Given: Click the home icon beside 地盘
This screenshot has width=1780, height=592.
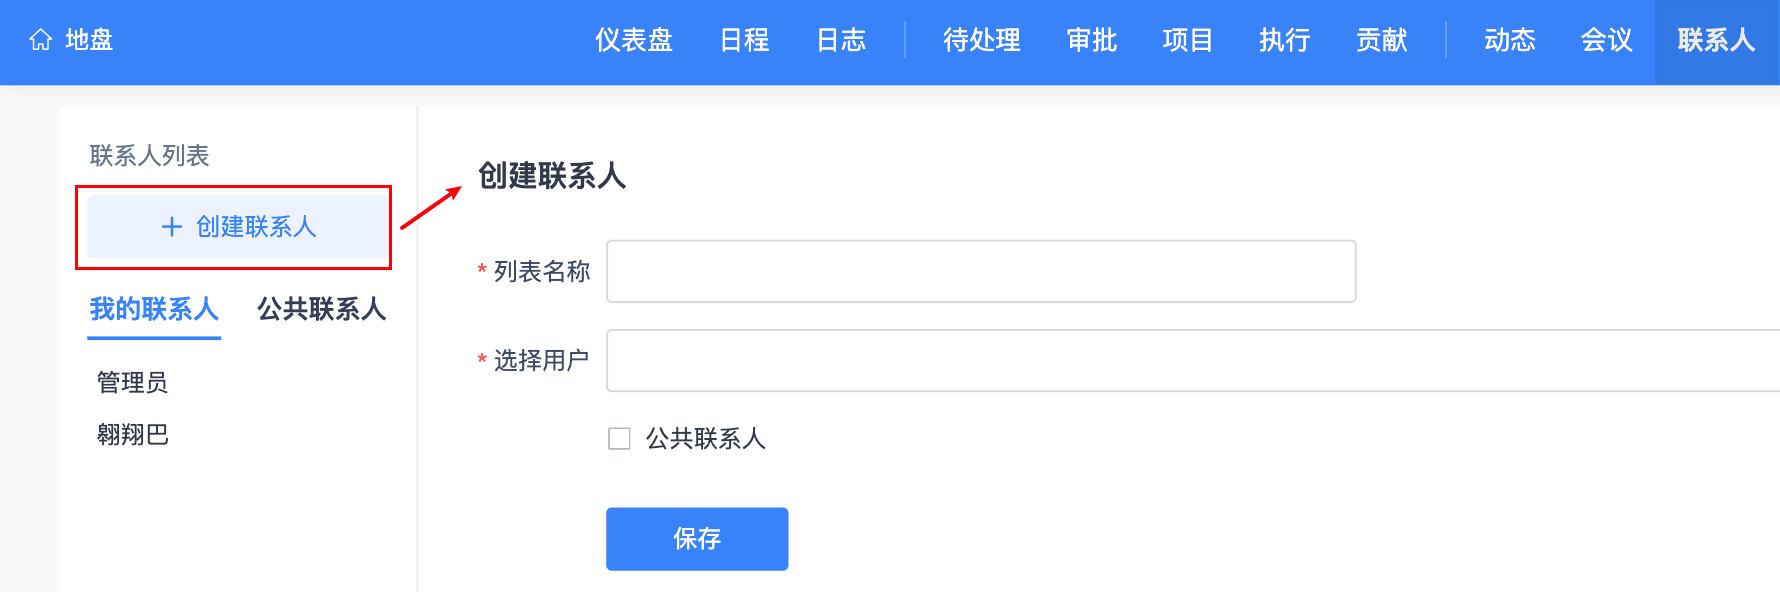Looking at the screenshot, I should pos(41,40).
